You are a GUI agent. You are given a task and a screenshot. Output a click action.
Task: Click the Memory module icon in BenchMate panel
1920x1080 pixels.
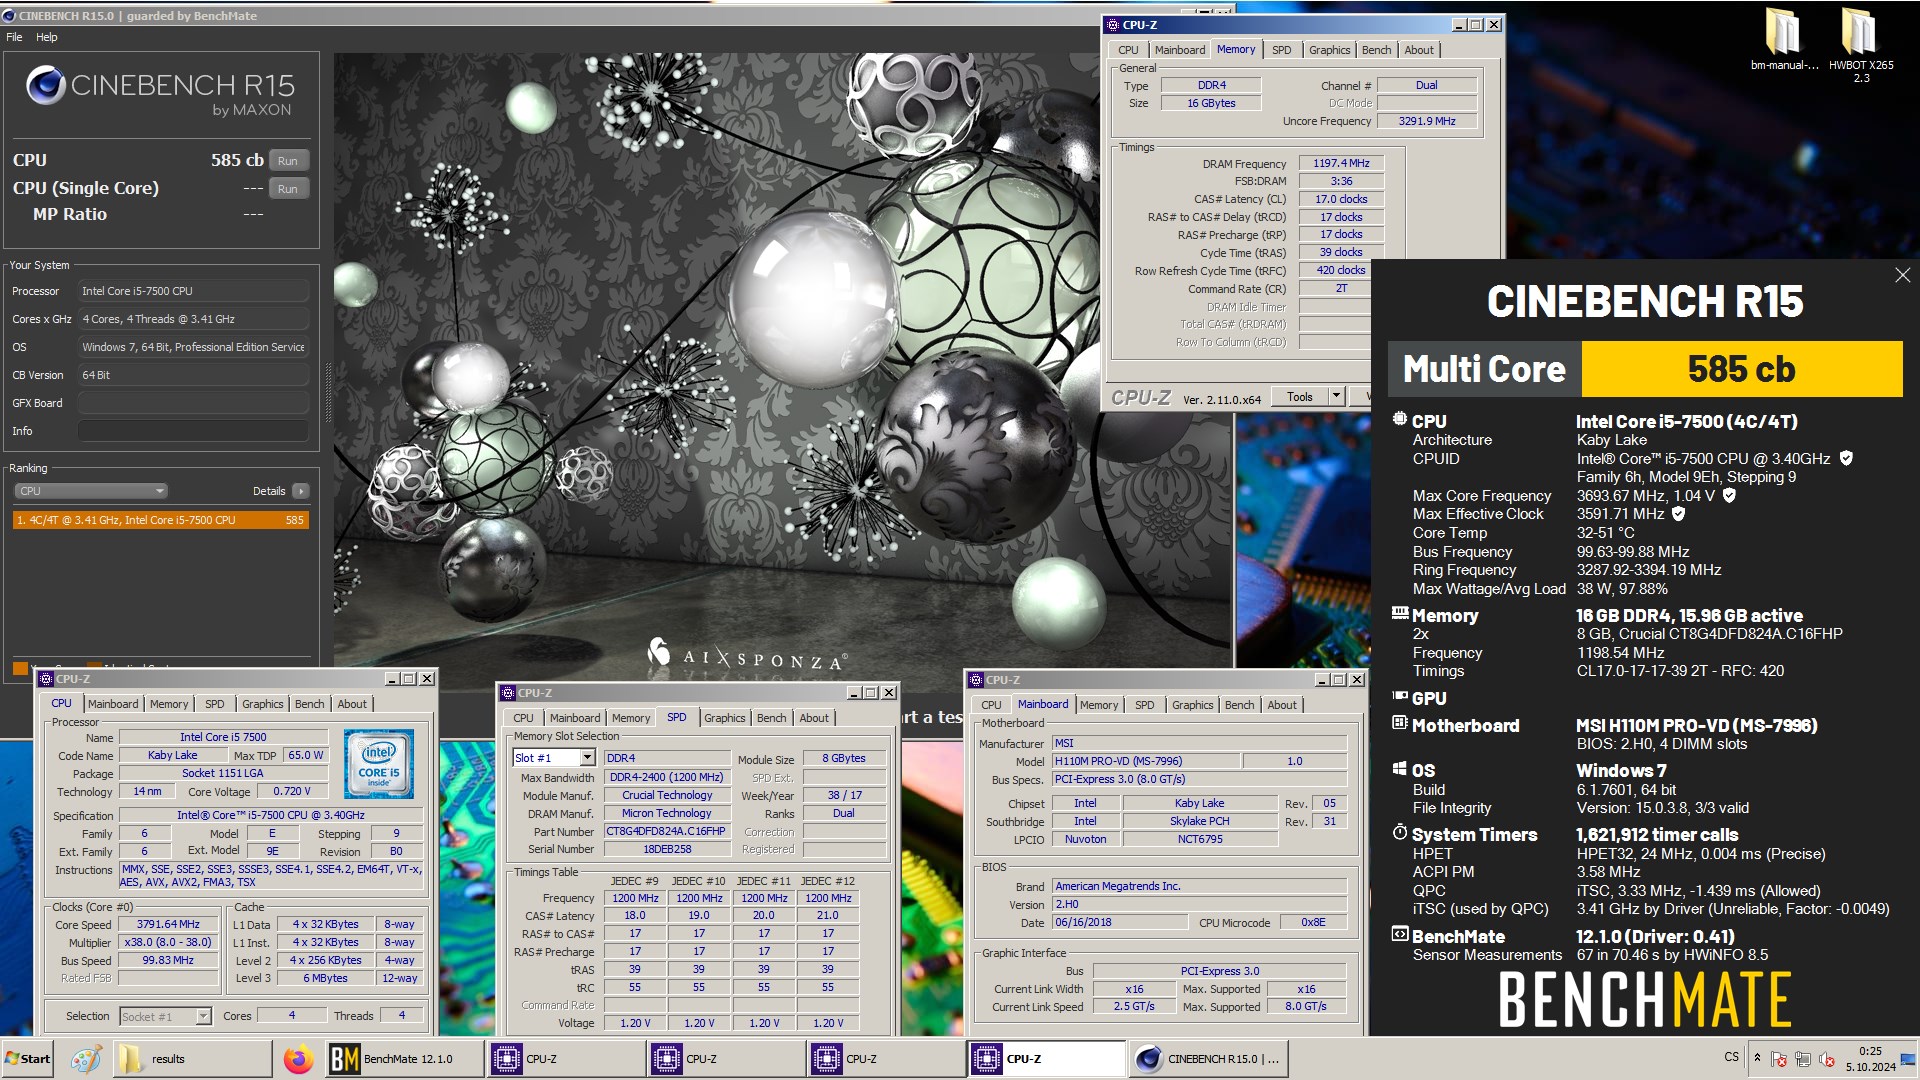(x=1400, y=613)
